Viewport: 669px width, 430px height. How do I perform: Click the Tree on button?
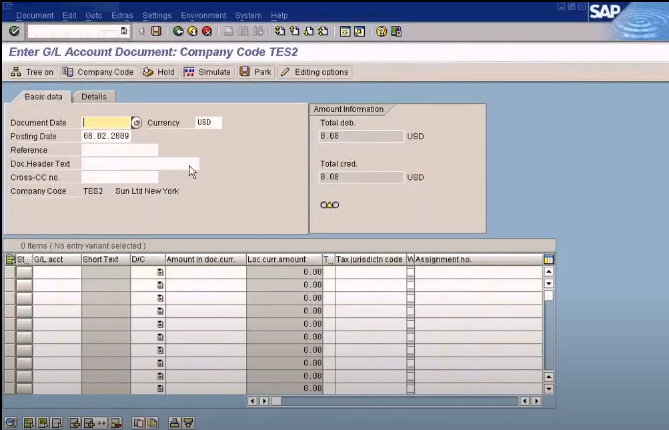[x=33, y=72]
